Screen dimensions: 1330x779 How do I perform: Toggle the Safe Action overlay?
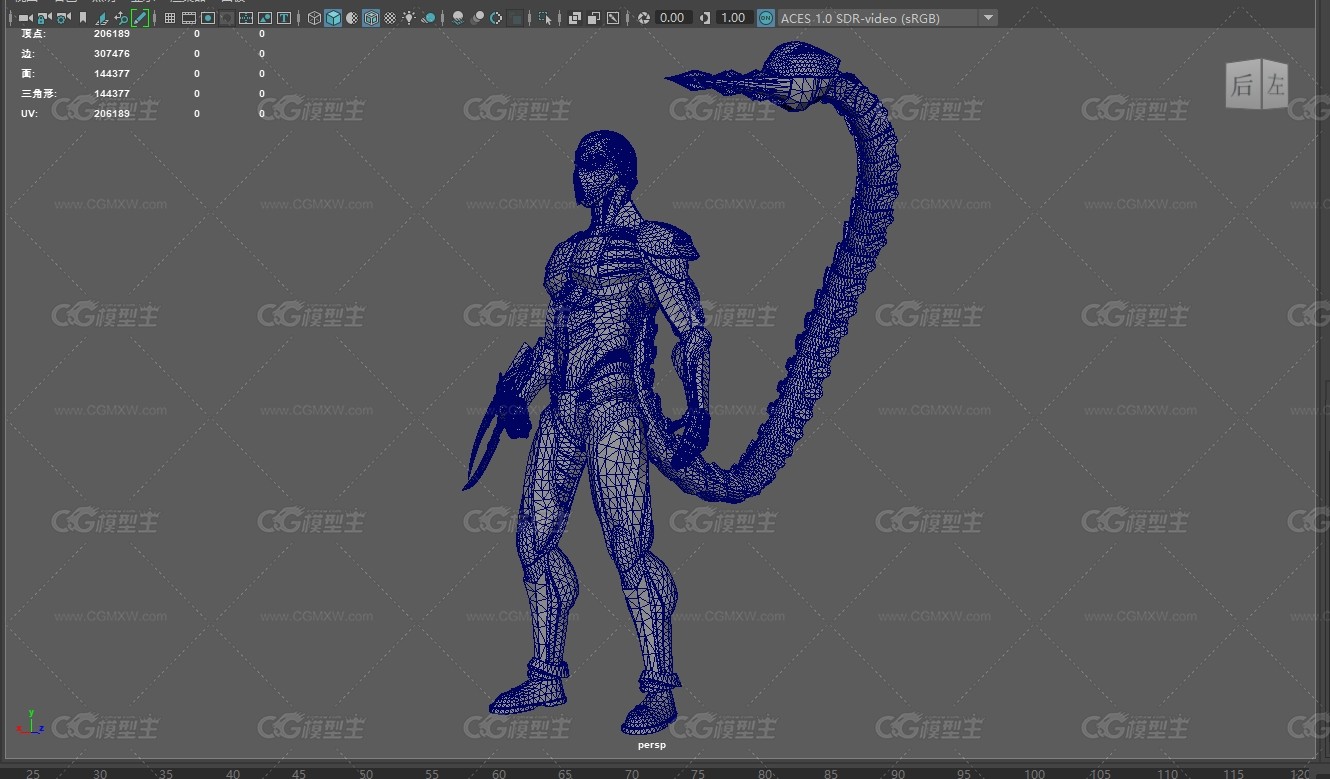[x=265, y=18]
